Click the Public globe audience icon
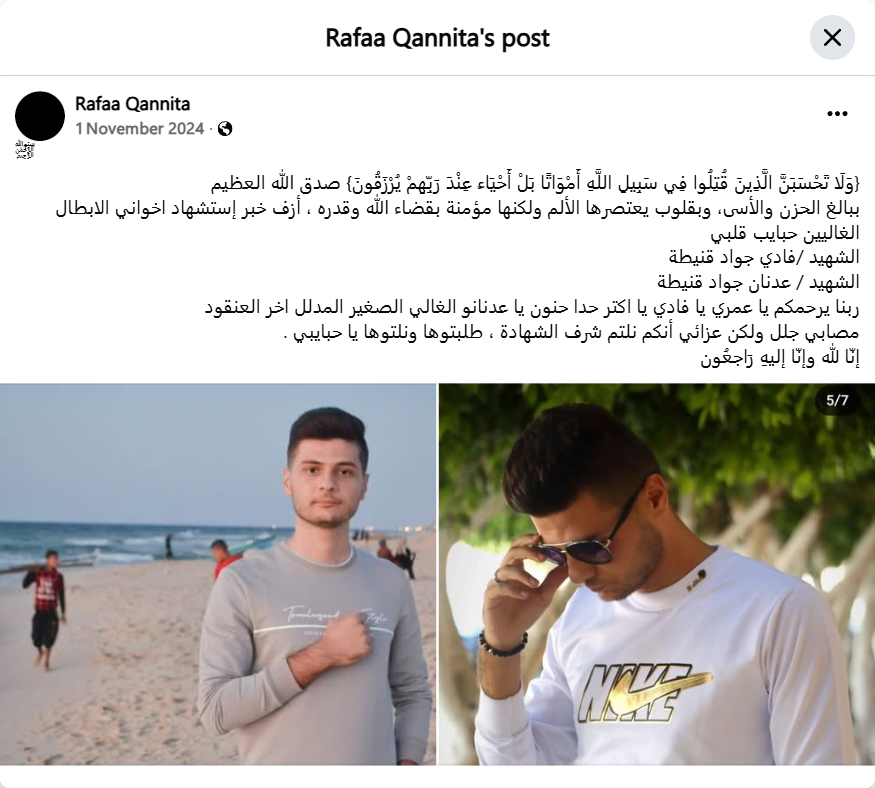Screen dimensions: 875x788 point(225,129)
